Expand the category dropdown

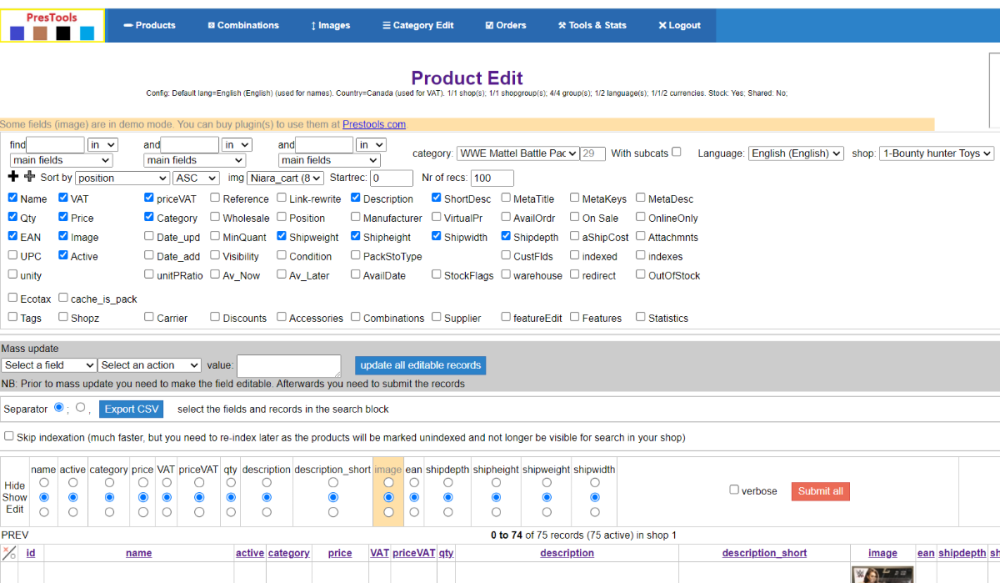click(x=517, y=153)
